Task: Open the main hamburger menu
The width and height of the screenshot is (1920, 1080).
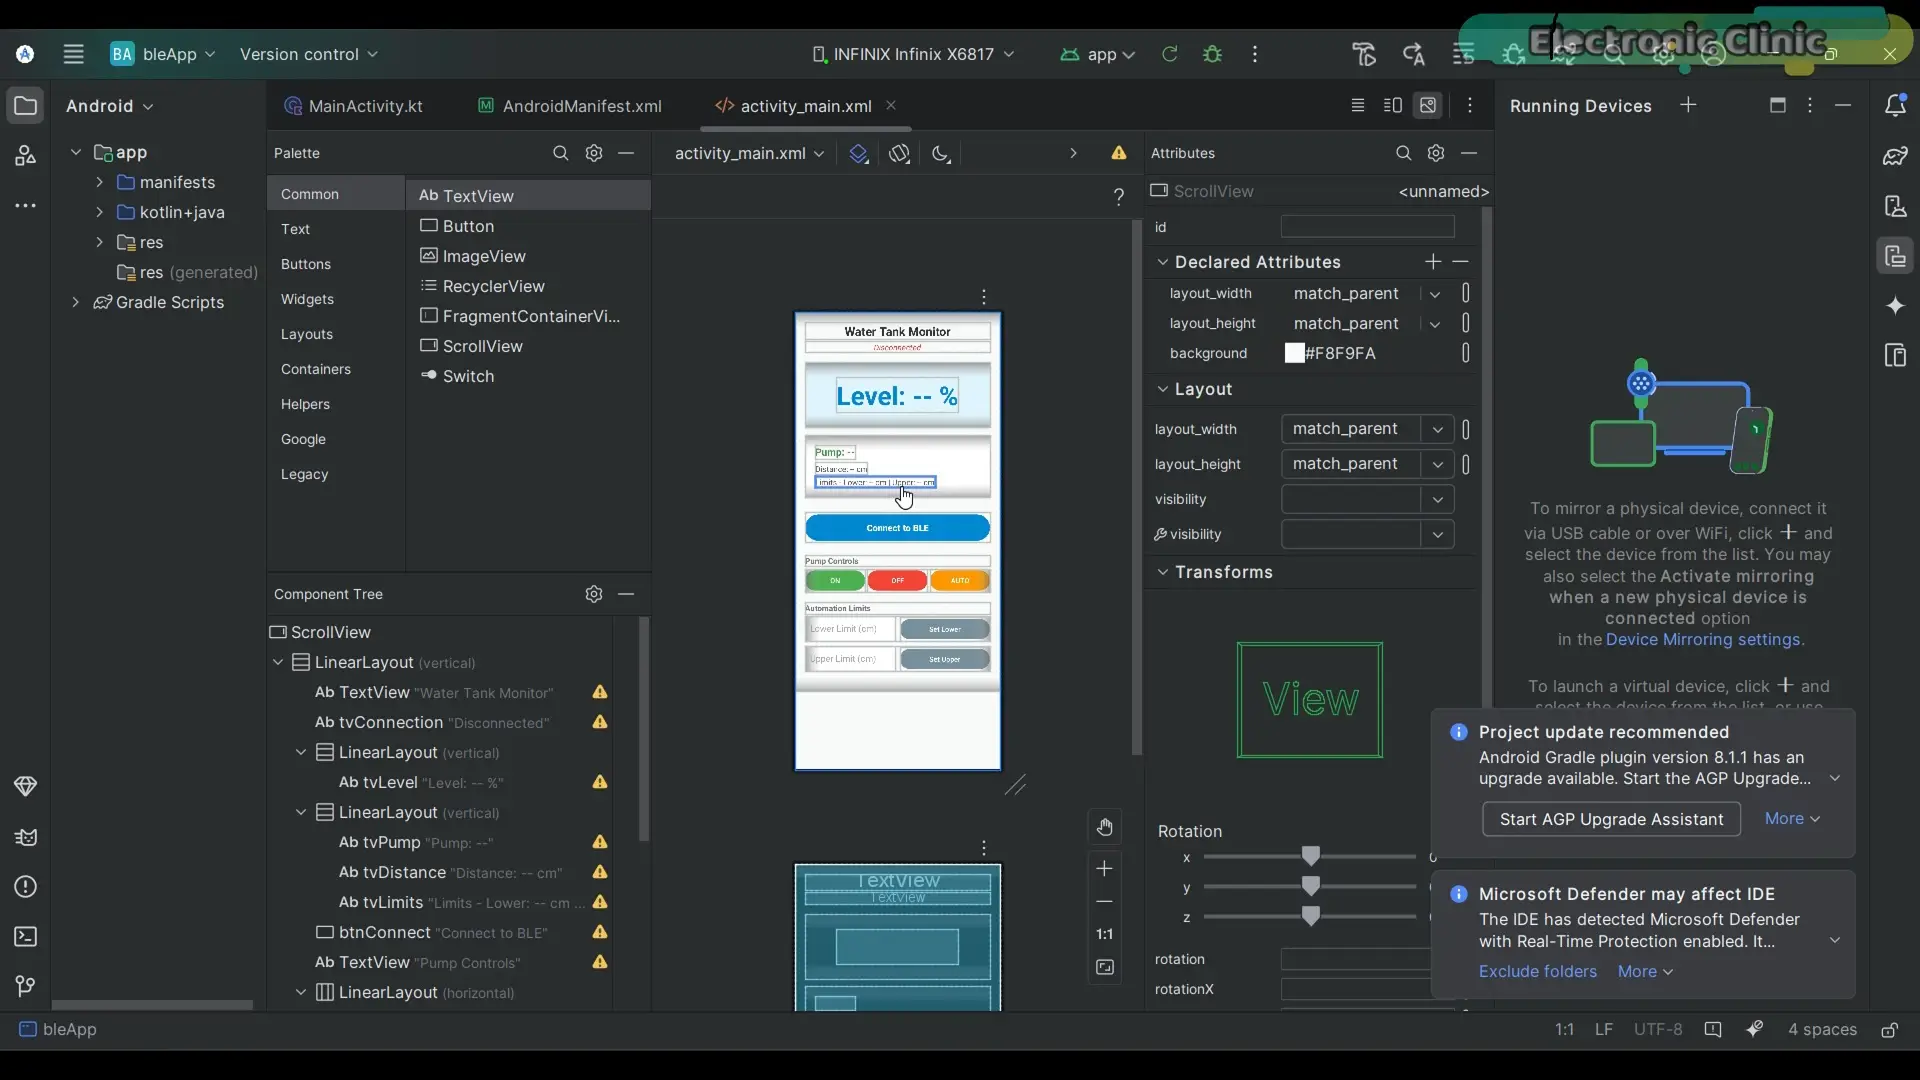Action: tap(73, 54)
